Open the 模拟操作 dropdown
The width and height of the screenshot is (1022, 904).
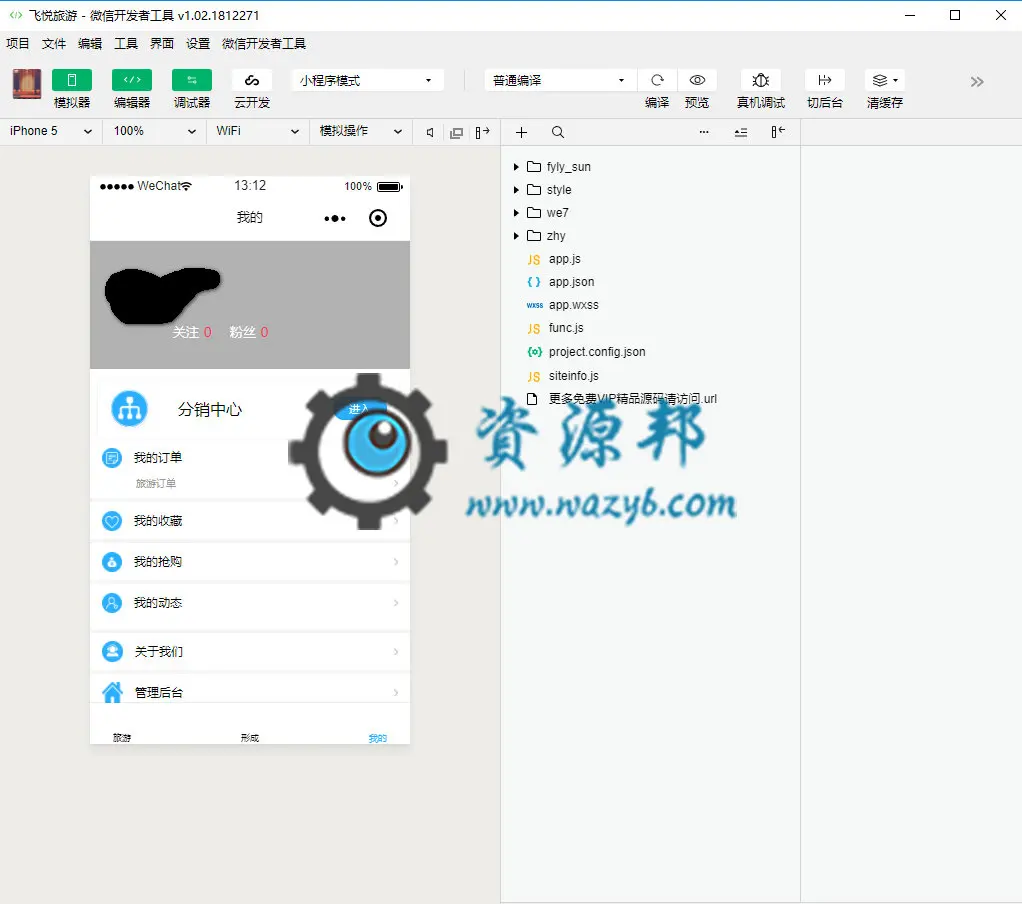click(x=360, y=131)
